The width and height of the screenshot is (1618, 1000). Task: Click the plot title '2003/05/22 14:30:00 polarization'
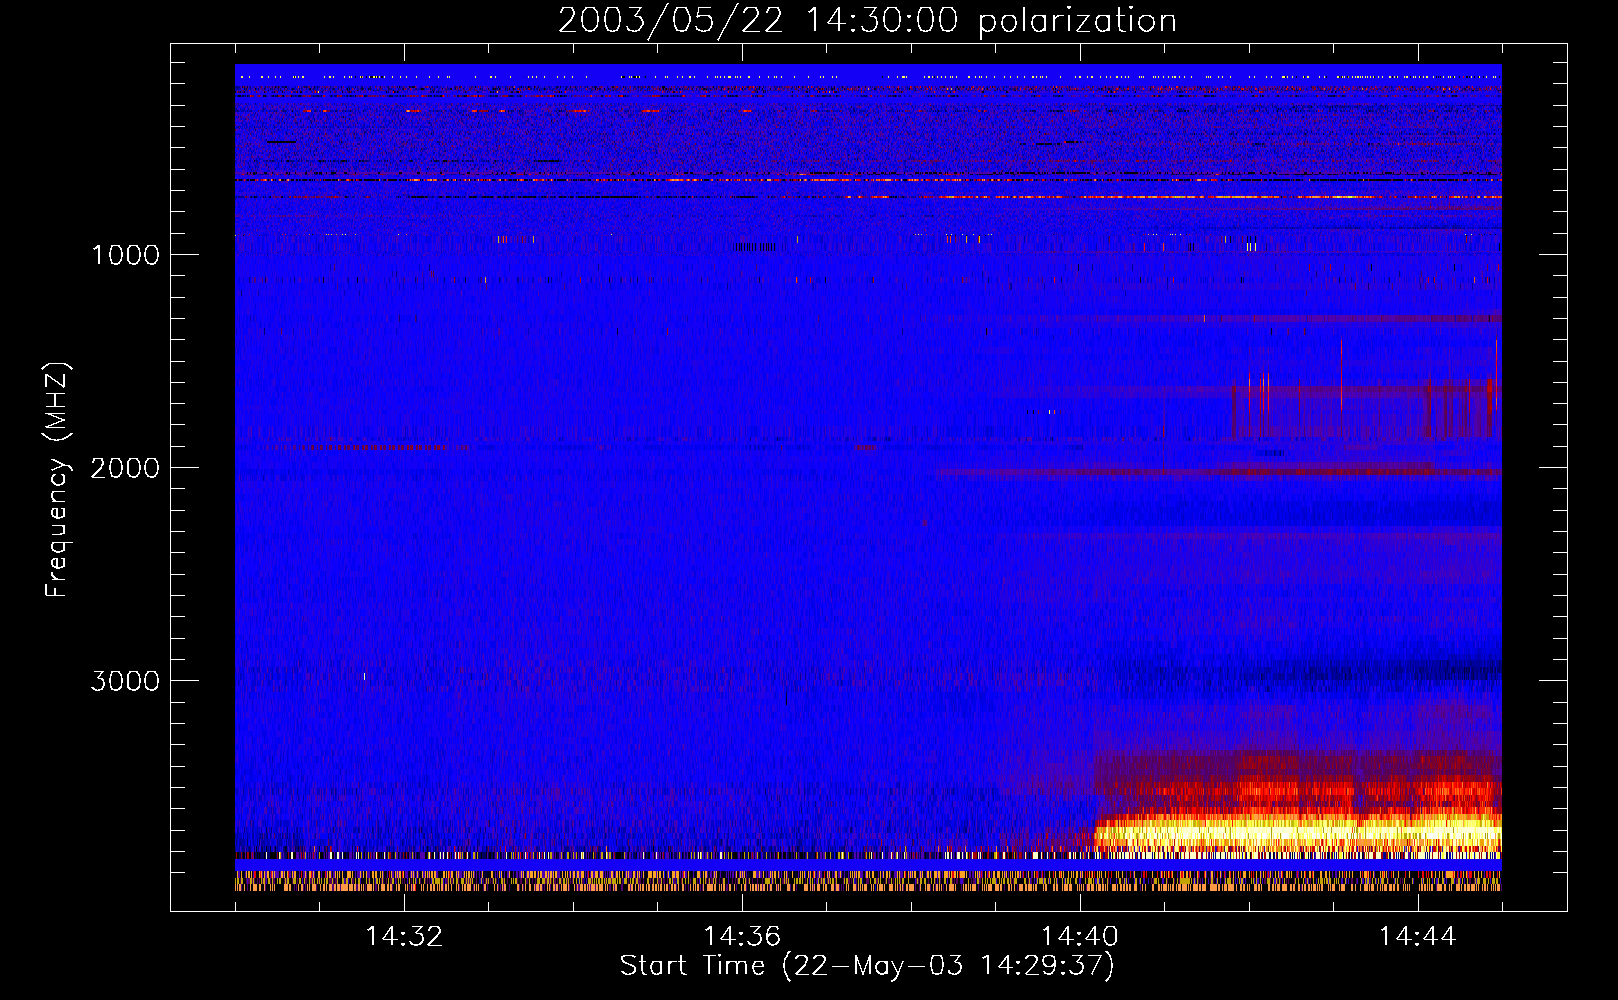[x=867, y=21]
